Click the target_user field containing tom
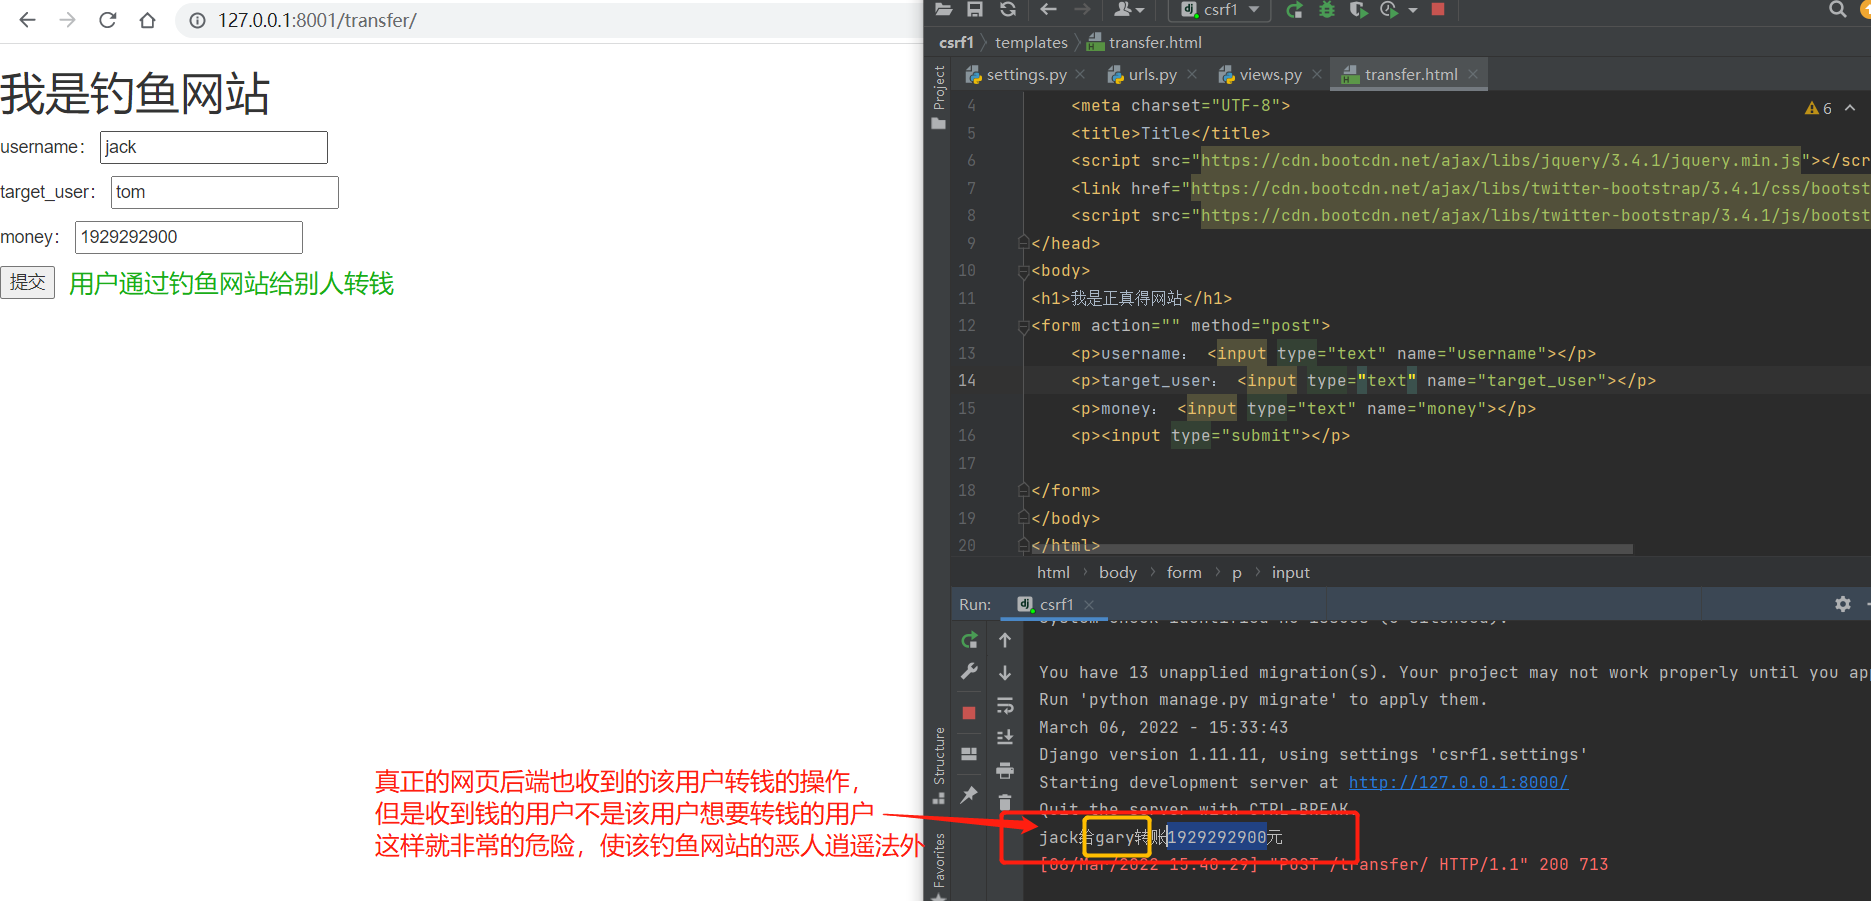This screenshot has width=1871, height=901. tap(225, 192)
